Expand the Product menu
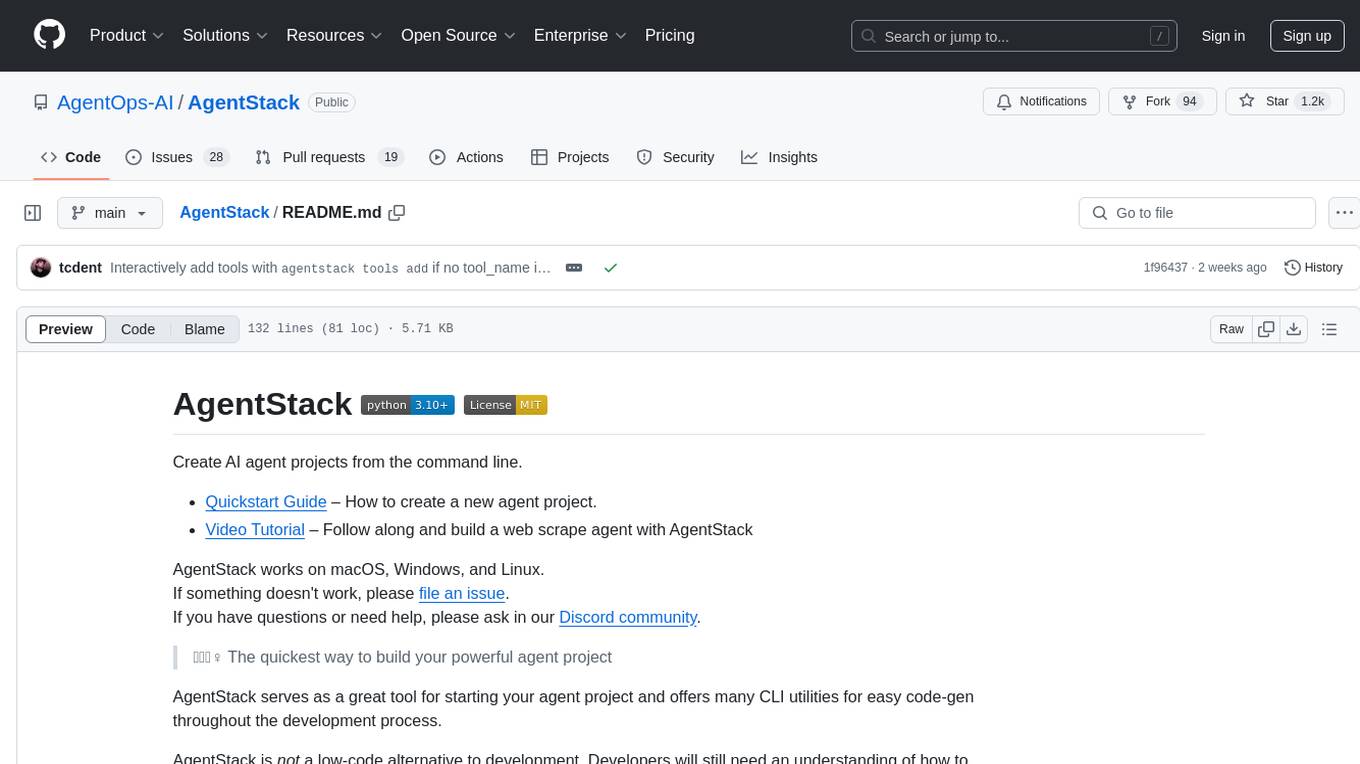The image size is (1360, 764). pyautogui.click(x=127, y=35)
